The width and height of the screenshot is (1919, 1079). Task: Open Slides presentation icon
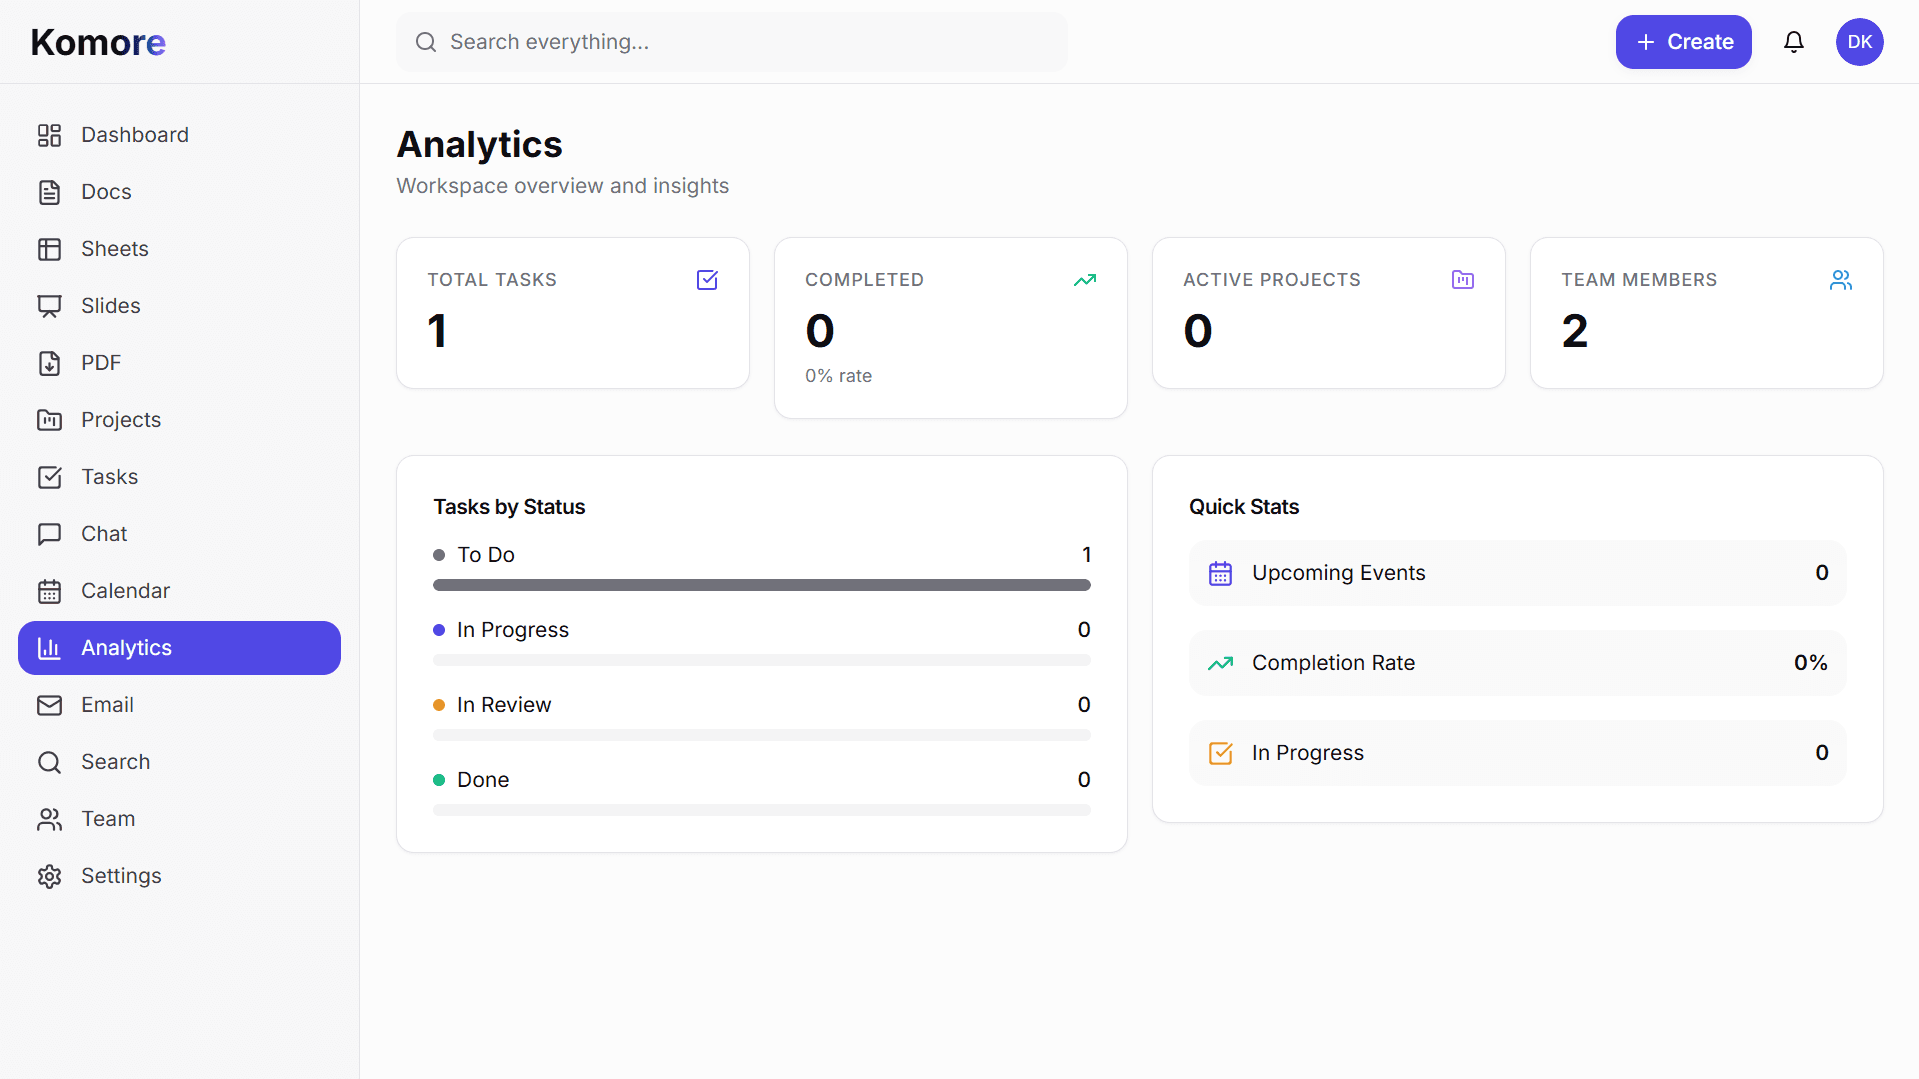pyautogui.click(x=50, y=305)
